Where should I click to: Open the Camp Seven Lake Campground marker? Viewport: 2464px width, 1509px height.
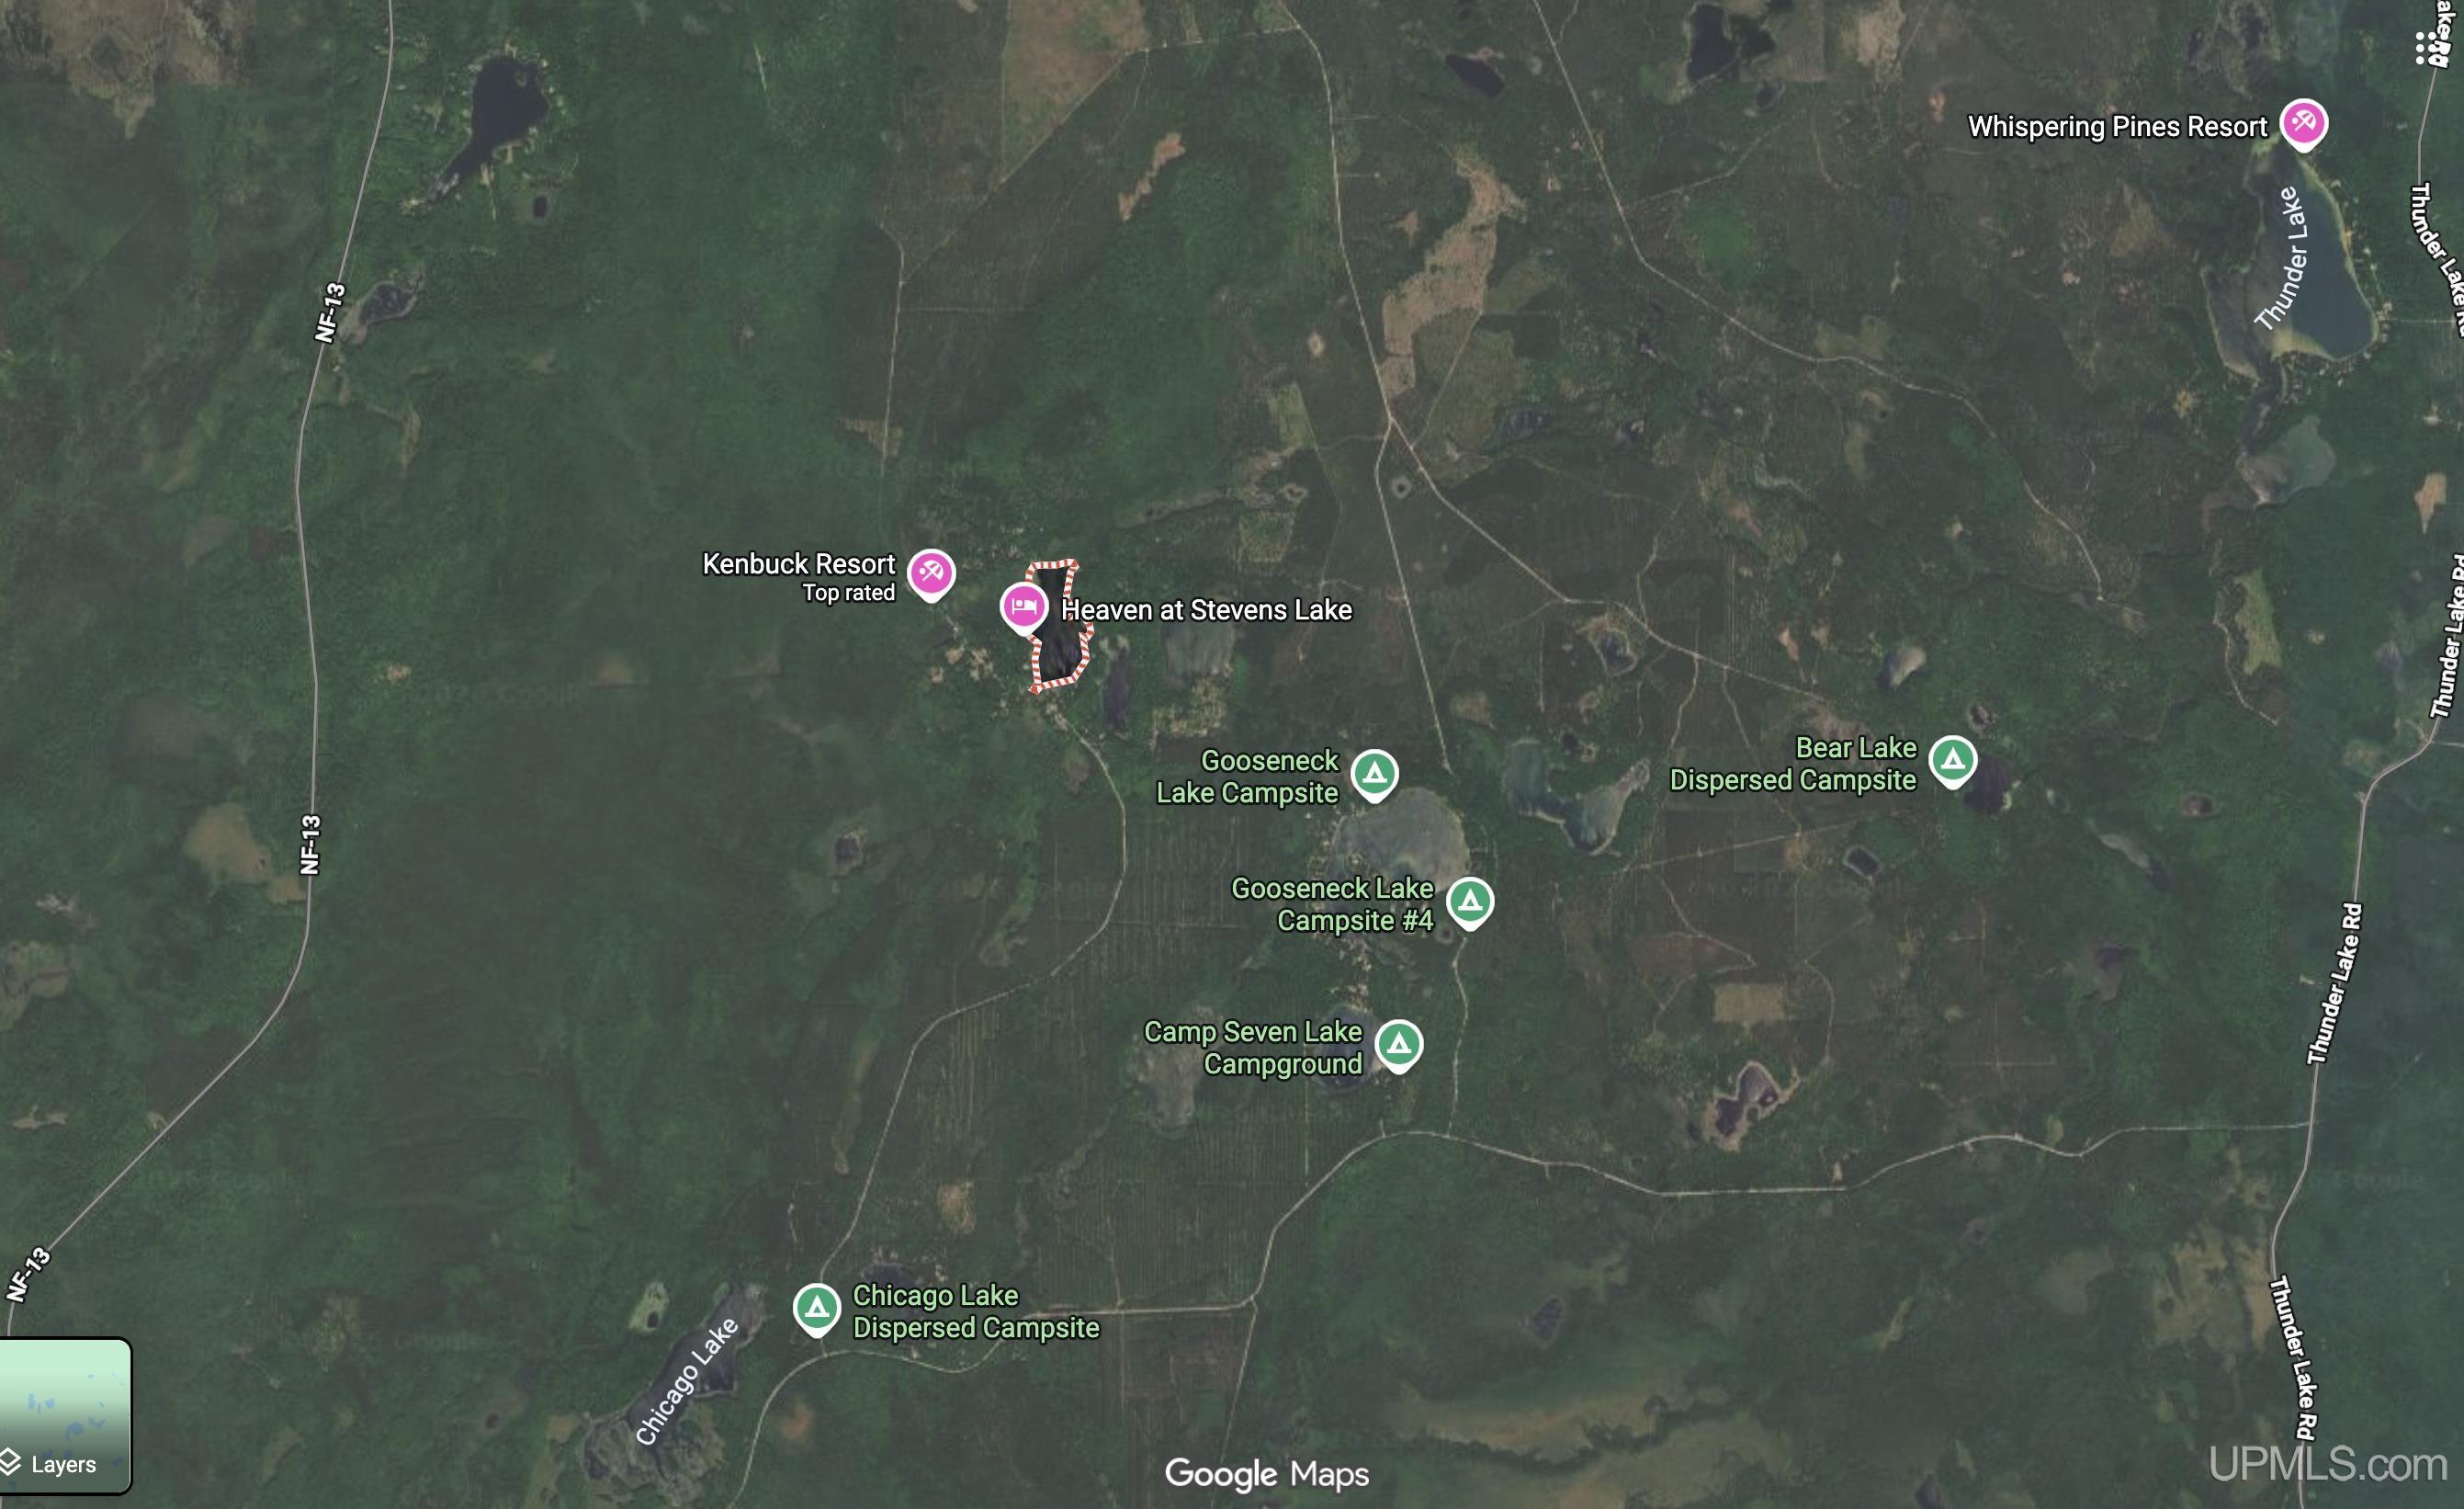click(x=1399, y=1045)
